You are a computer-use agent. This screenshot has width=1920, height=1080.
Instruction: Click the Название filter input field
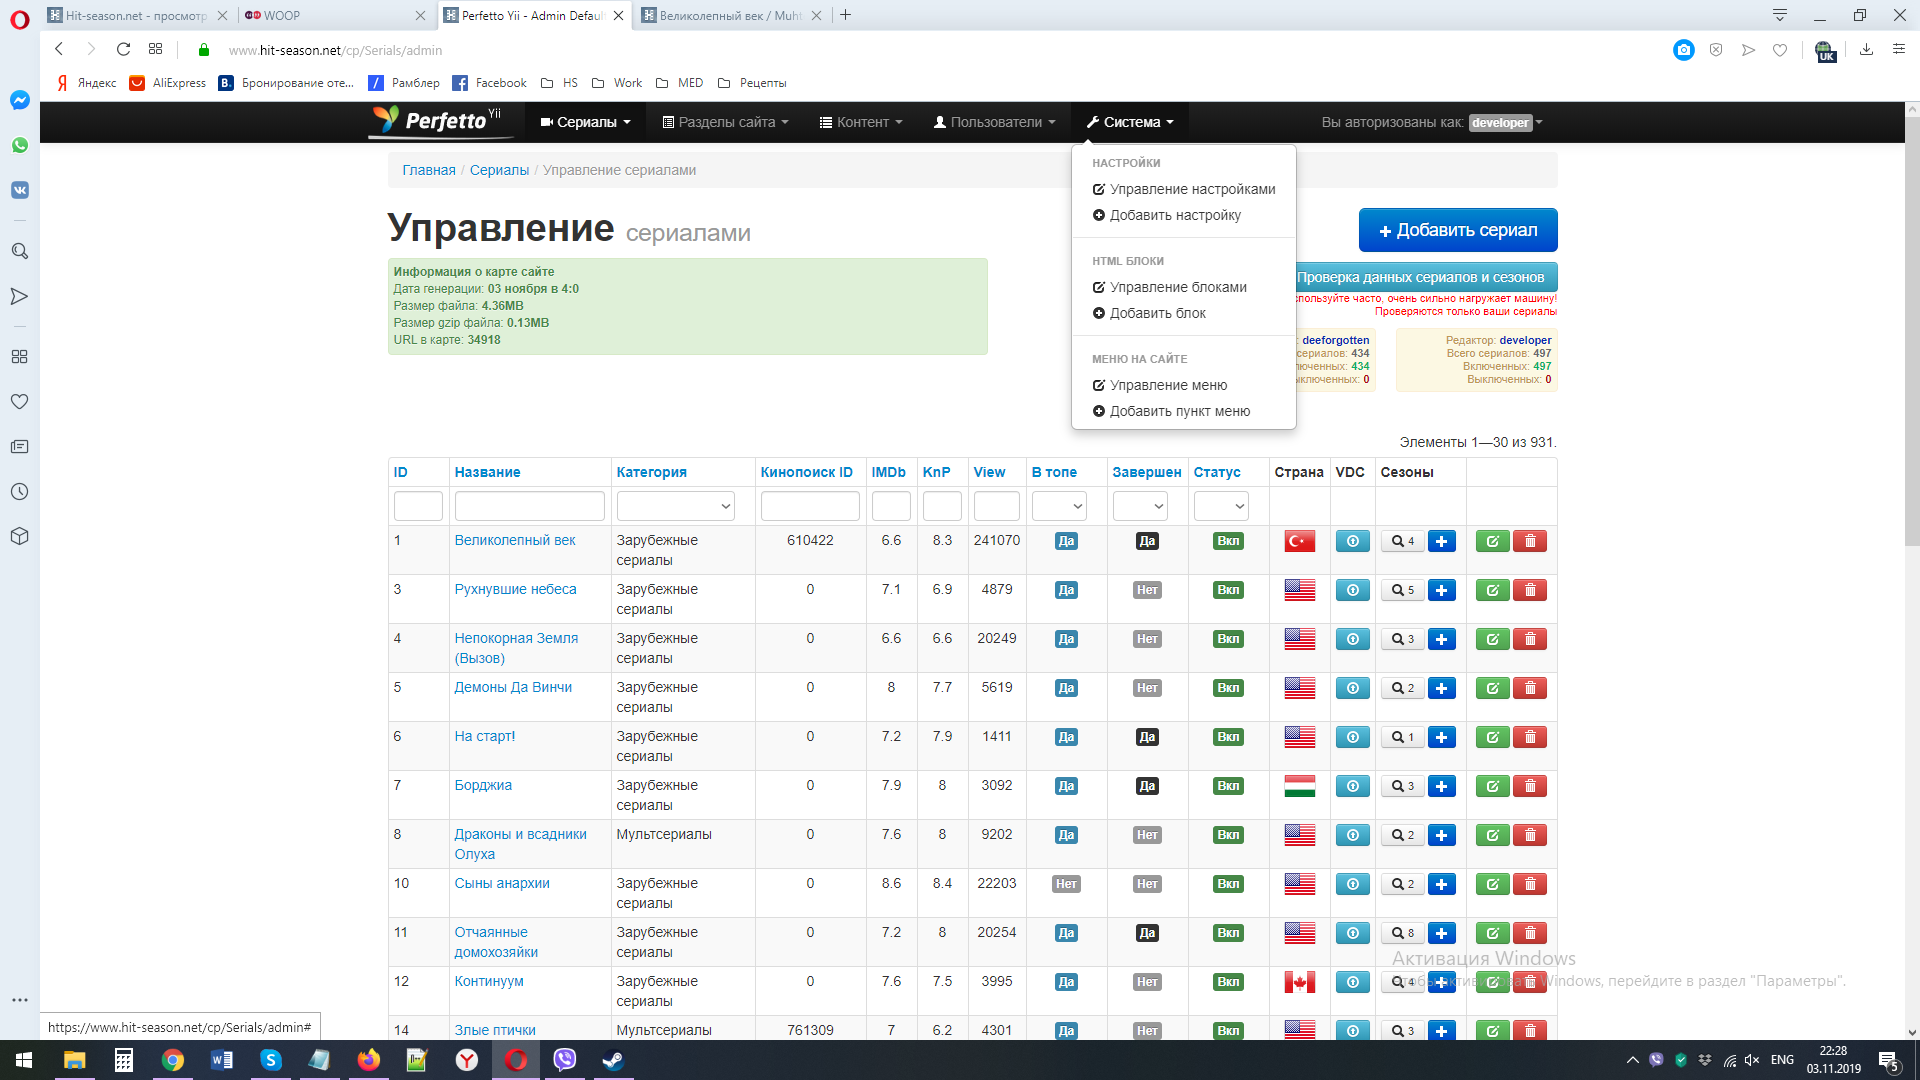(529, 506)
